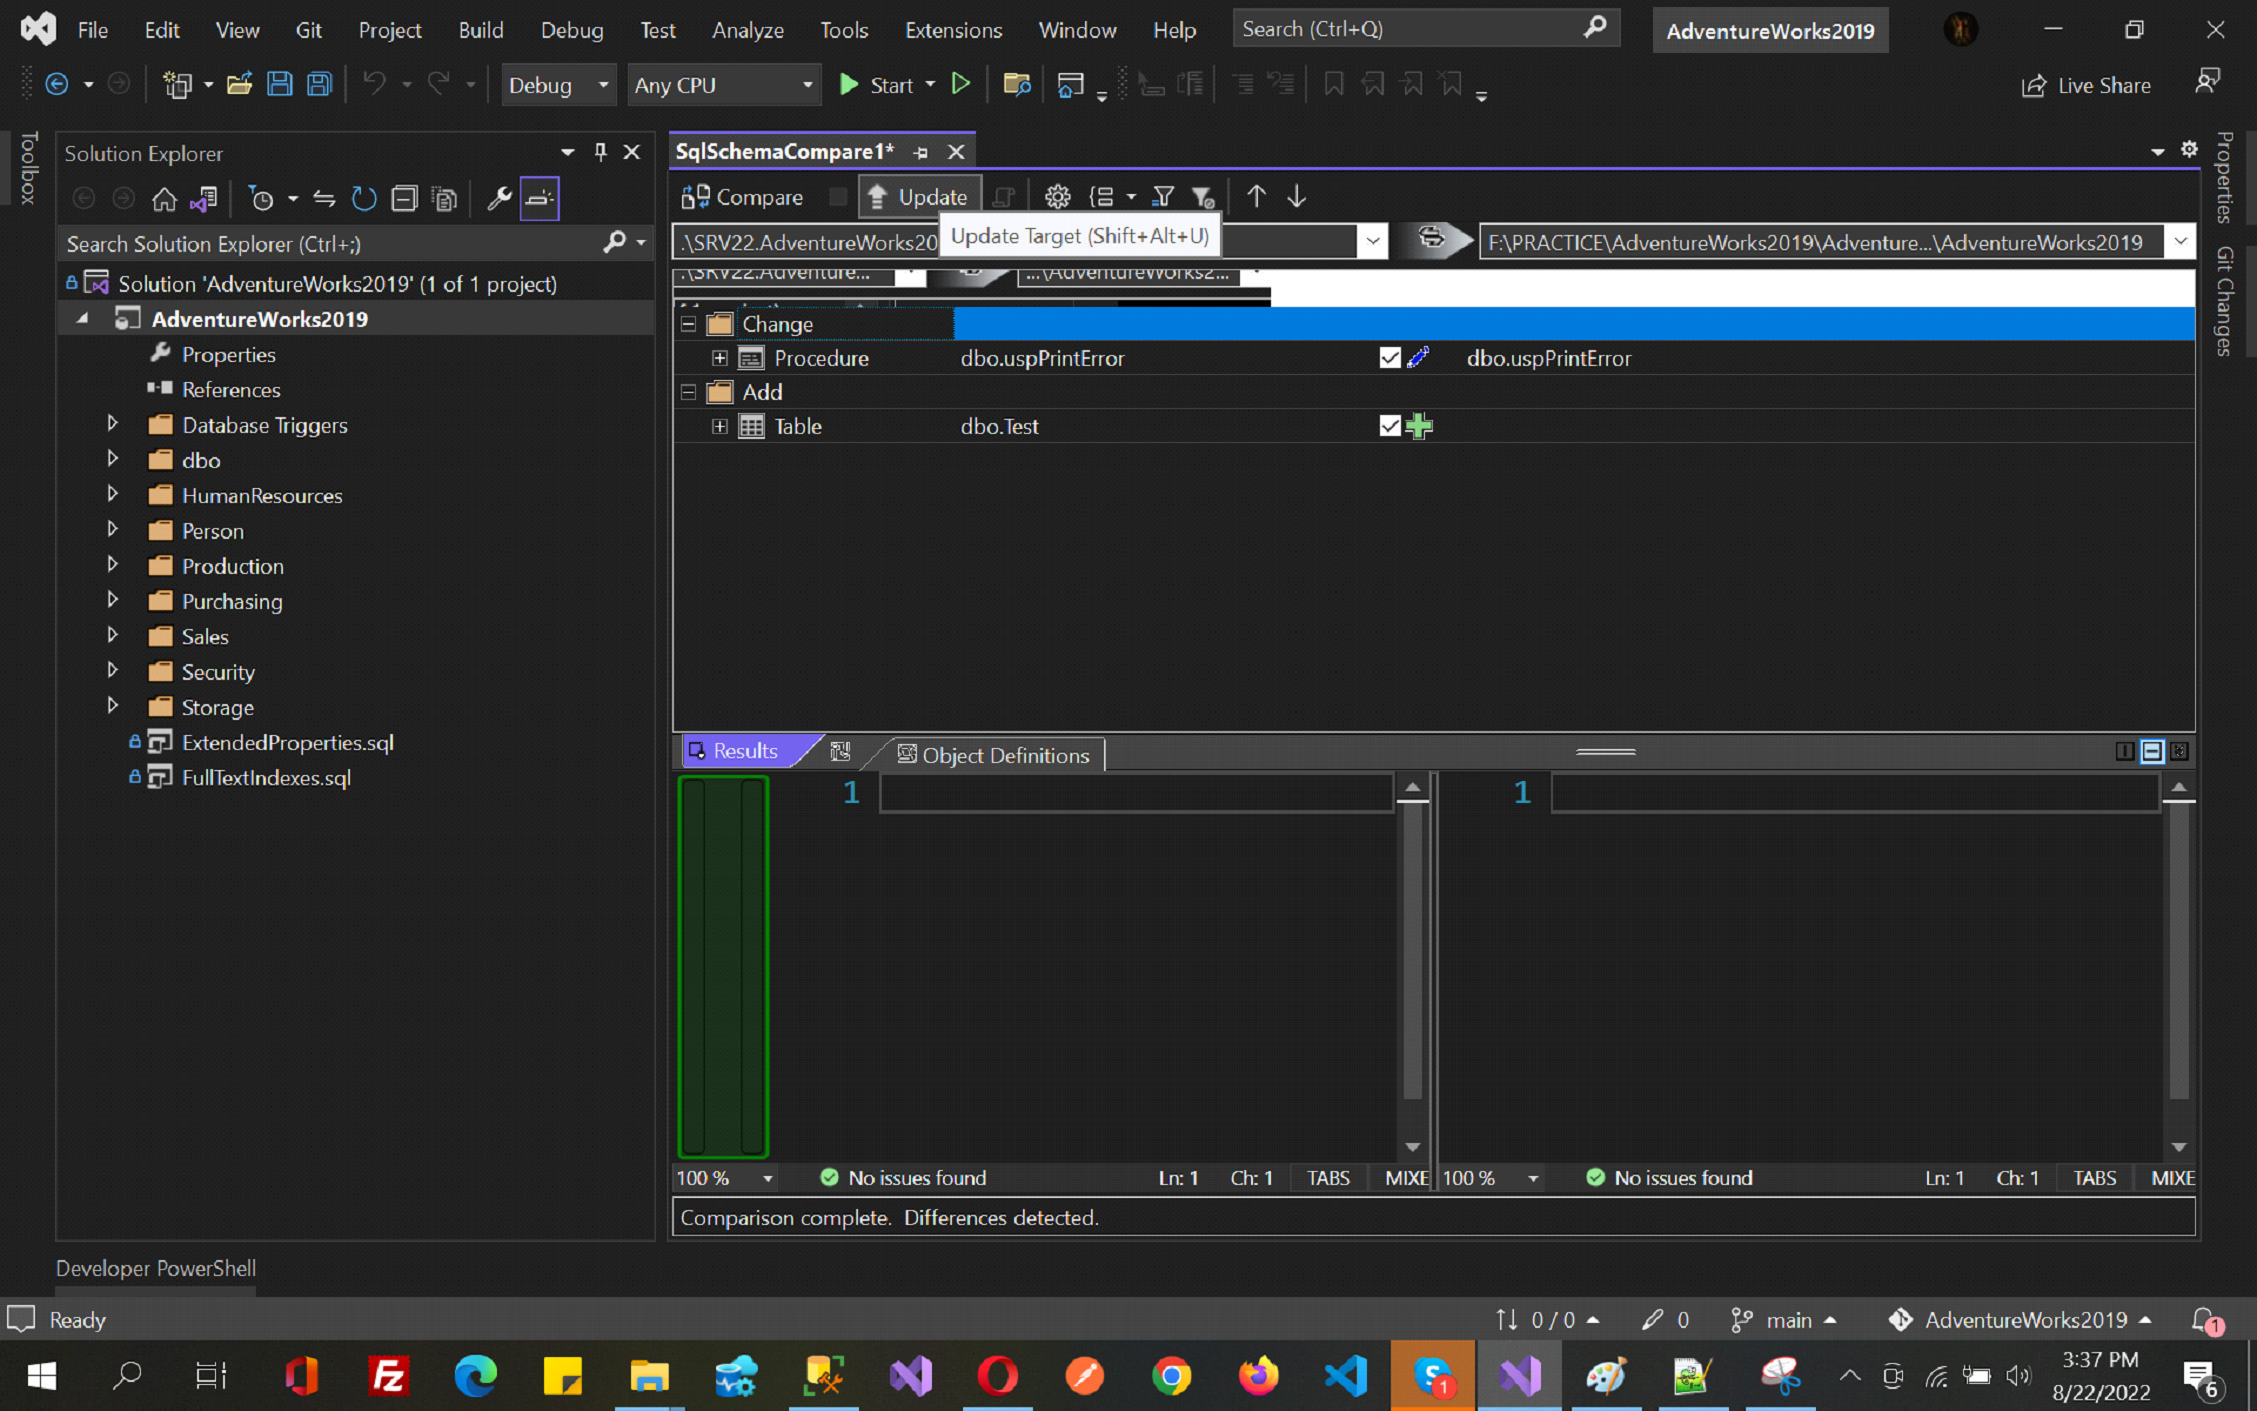Open the Extensions menu
The height and width of the screenshot is (1411, 2257).
[952, 30]
